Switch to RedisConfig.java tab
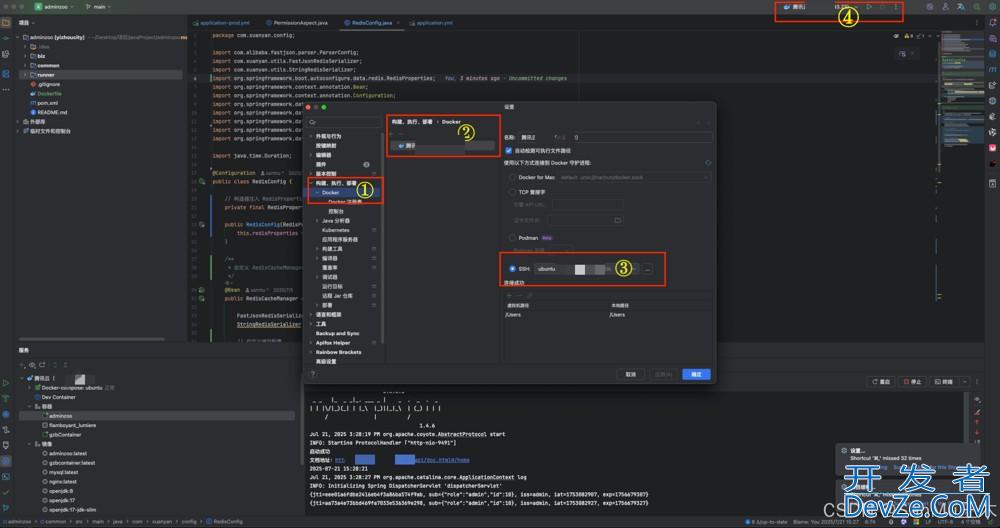The height and width of the screenshot is (528, 1000). 372,23
